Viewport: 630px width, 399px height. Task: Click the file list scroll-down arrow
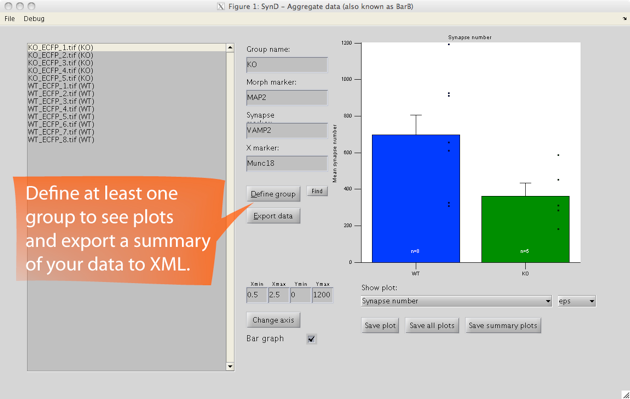[x=230, y=366]
